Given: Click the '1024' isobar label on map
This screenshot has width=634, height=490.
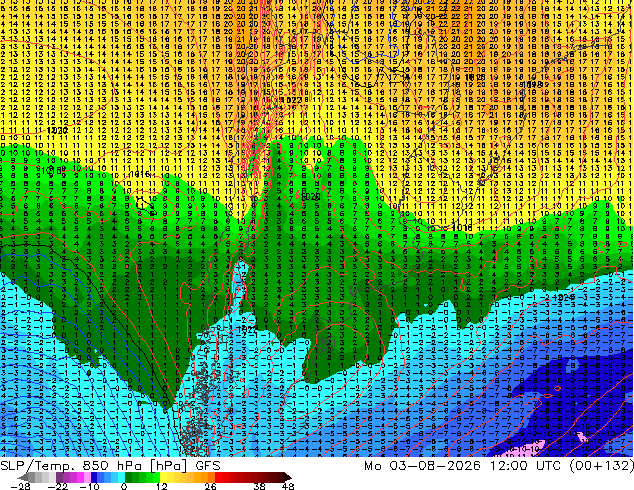Looking at the screenshot, I should (564, 298).
